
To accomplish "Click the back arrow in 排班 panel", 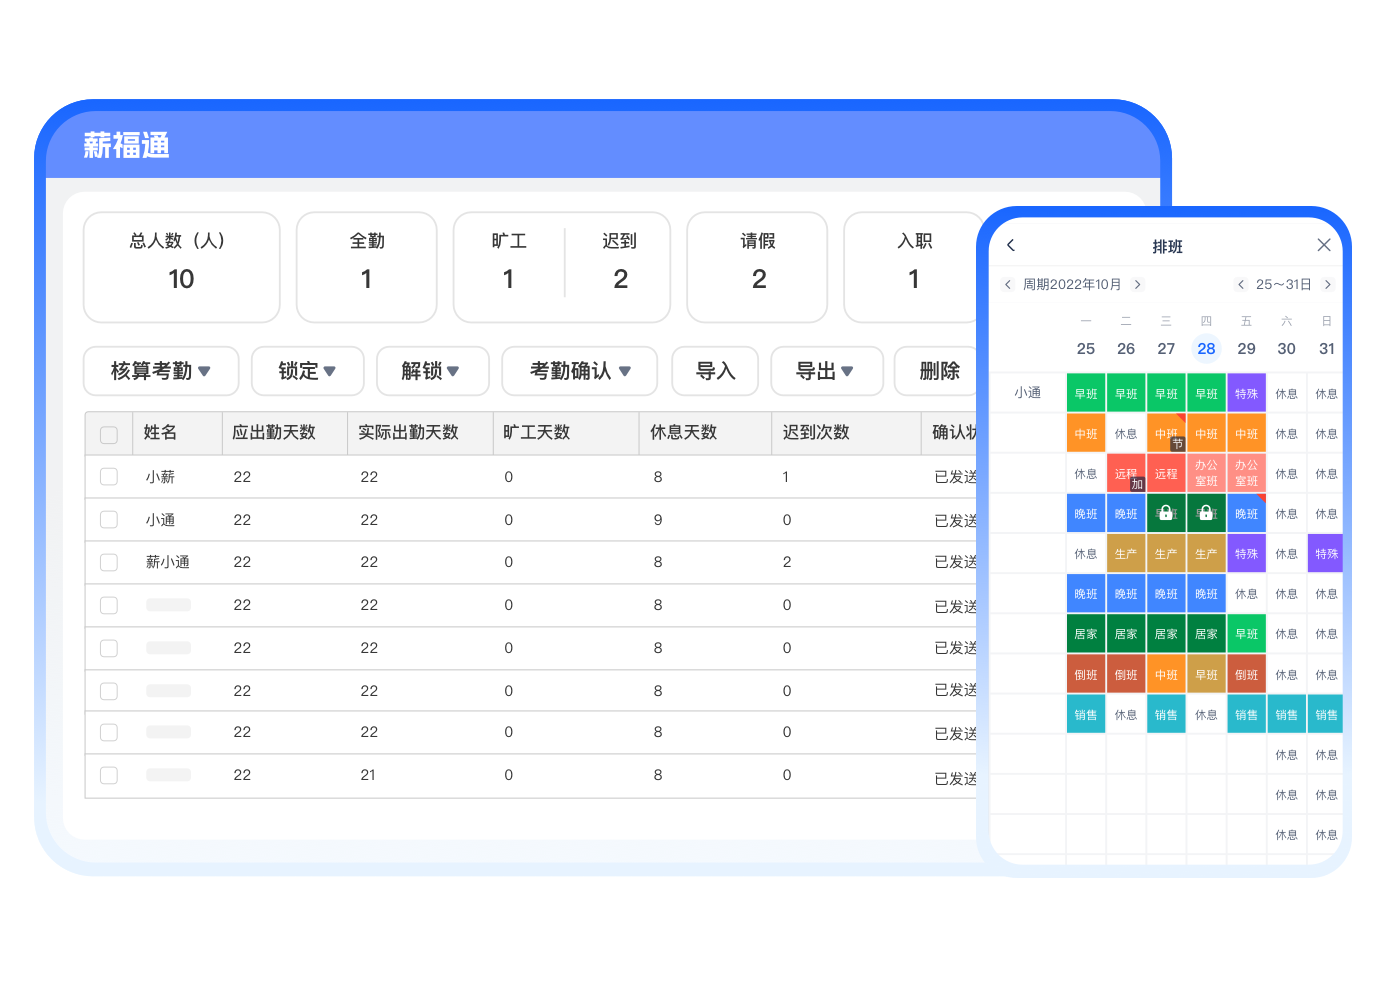I will [x=1011, y=246].
